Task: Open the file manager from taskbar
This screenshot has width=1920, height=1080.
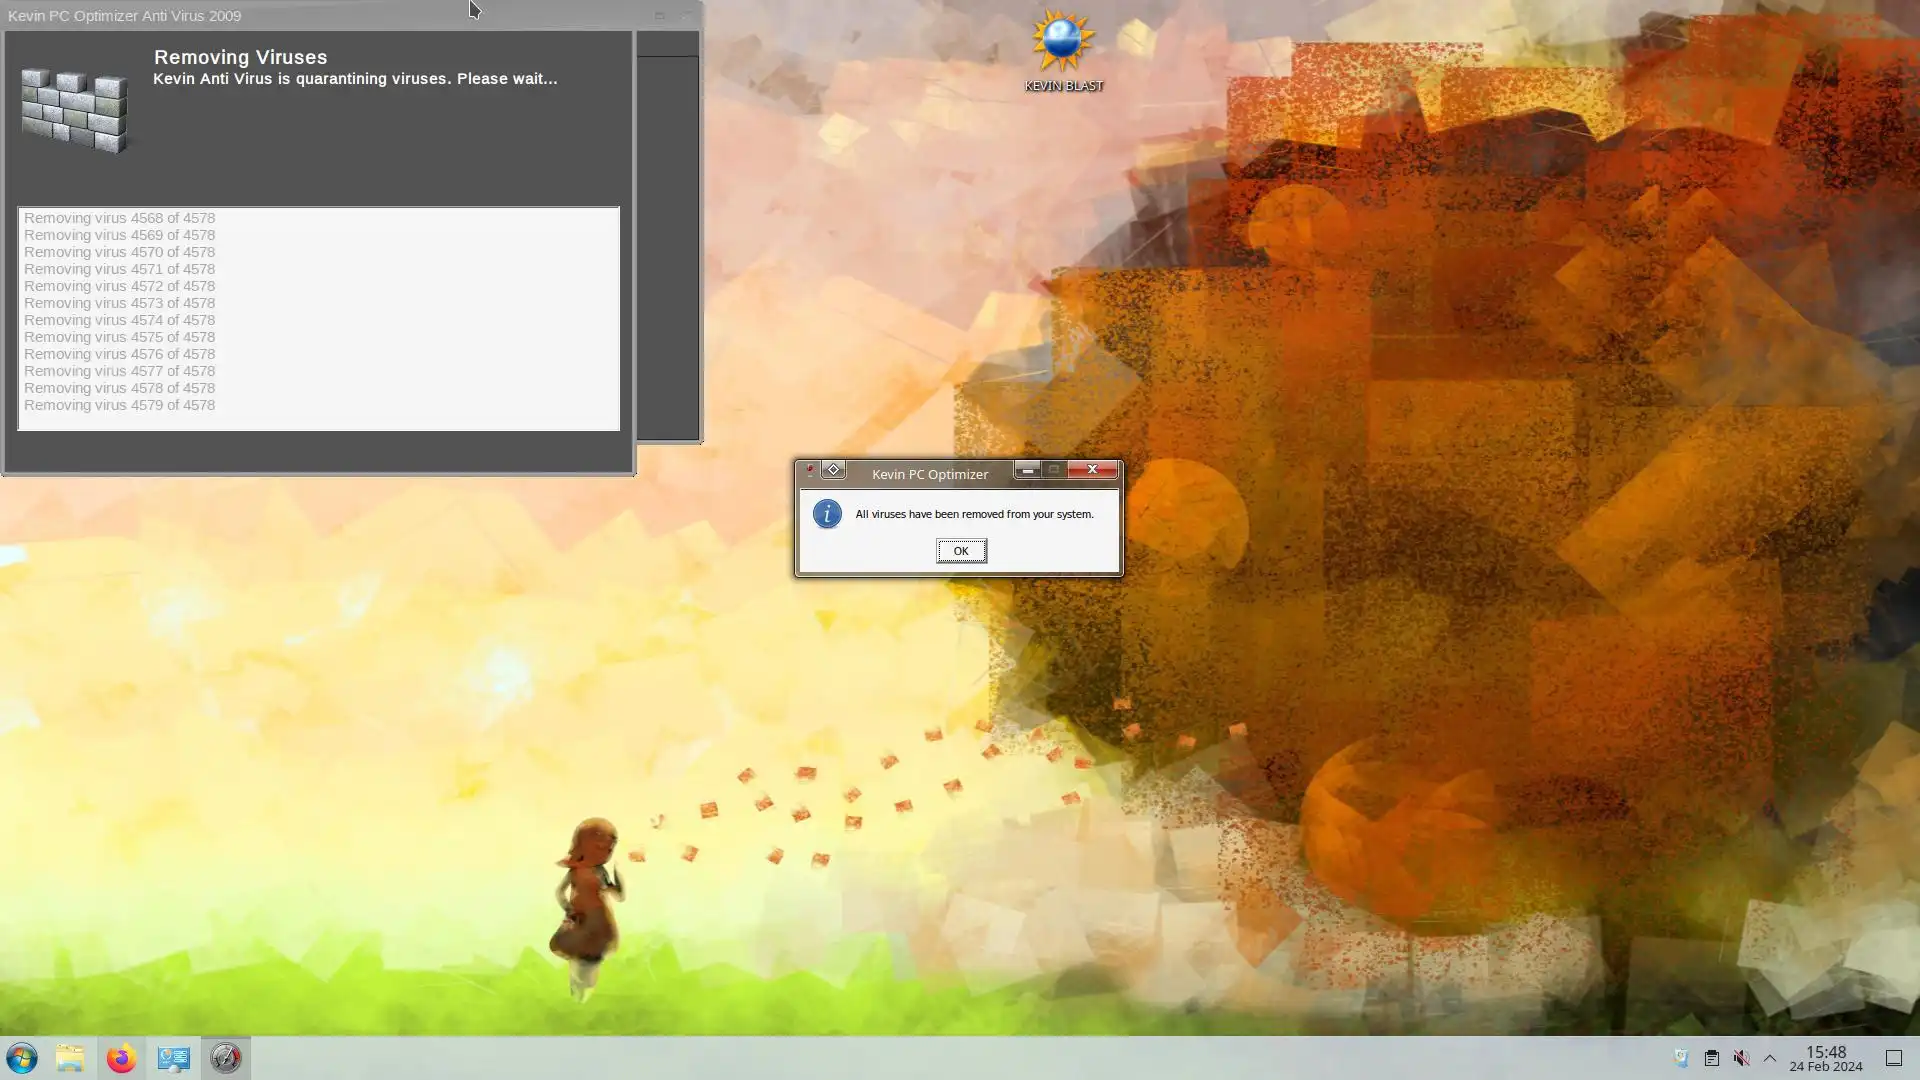Action: (x=70, y=1058)
